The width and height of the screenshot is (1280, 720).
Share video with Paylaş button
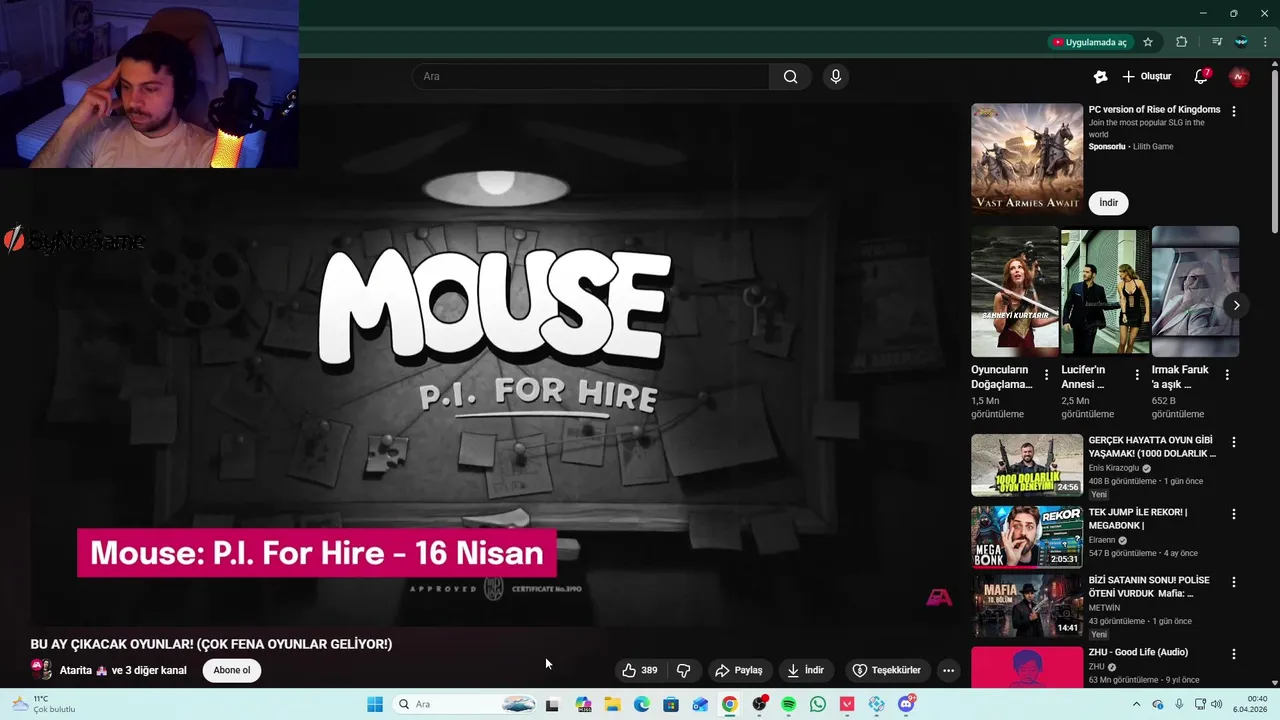[739, 670]
